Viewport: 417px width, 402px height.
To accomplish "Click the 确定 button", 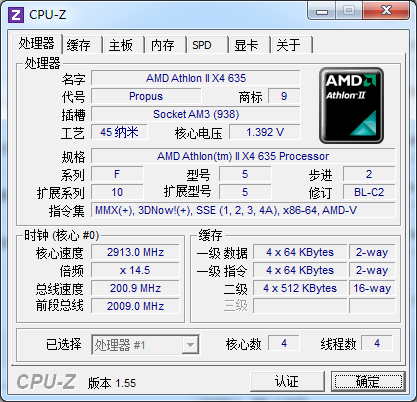I will [368, 381].
